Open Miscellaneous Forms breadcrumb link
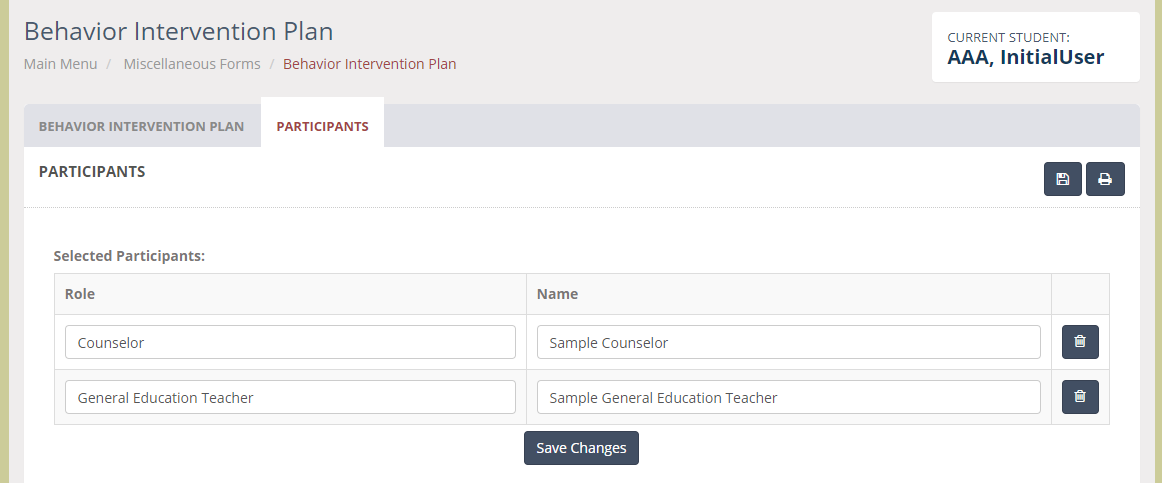This screenshot has height=483, width=1162. [192, 64]
